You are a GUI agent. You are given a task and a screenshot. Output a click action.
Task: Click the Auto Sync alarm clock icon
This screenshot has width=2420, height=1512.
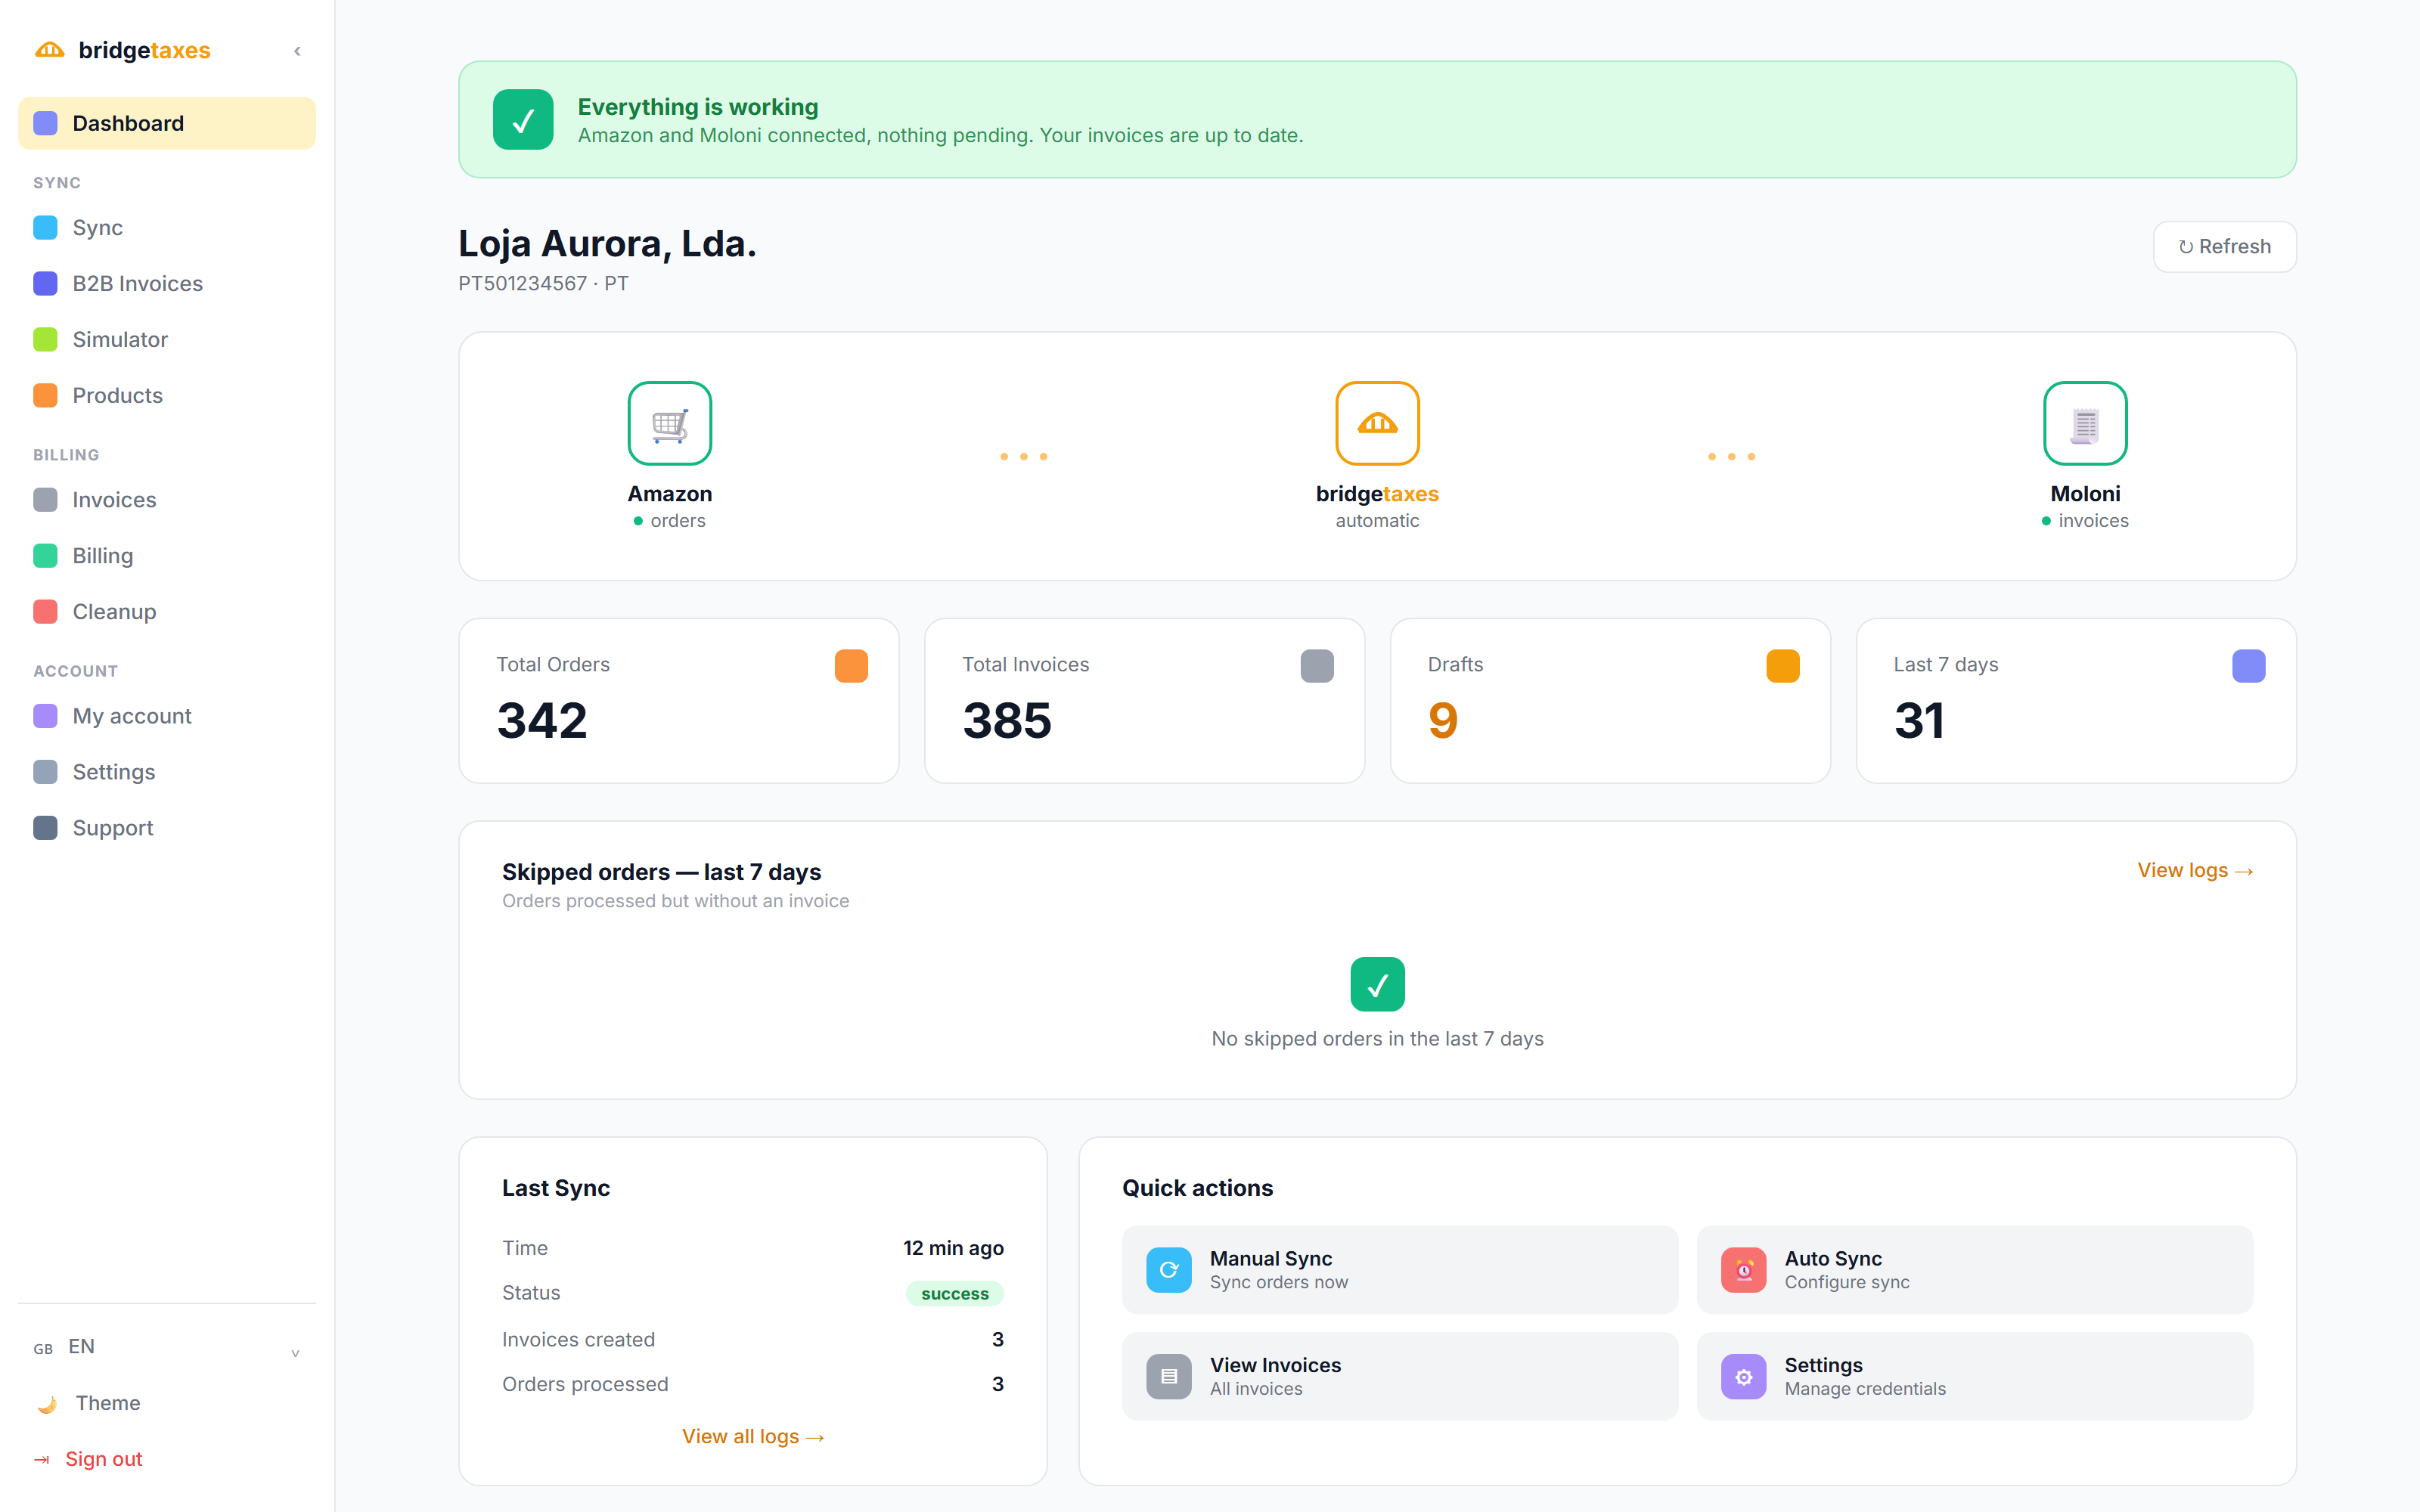[x=1743, y=1270]
